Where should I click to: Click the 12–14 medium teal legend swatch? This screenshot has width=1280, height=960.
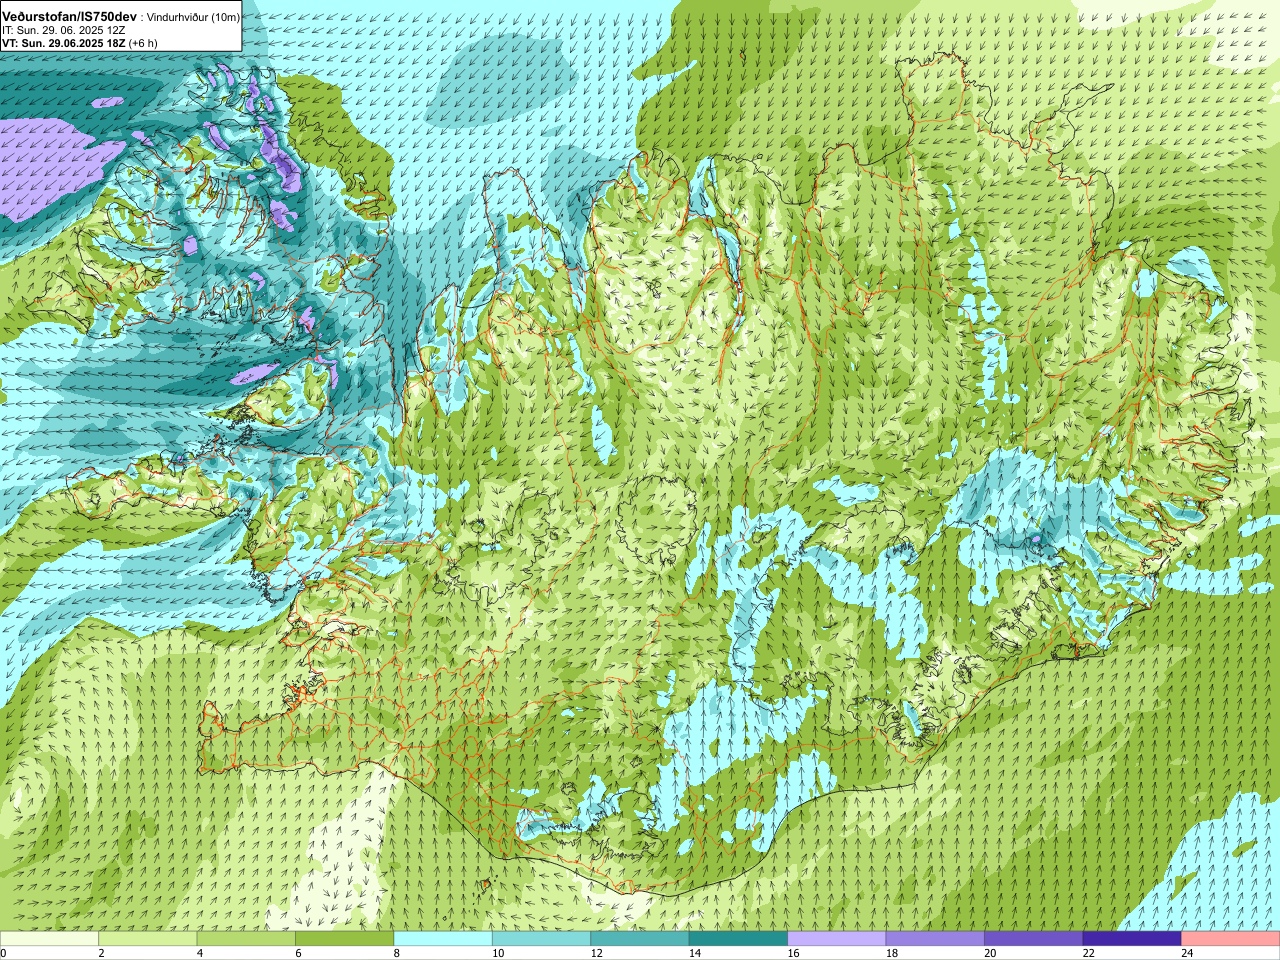coord(640,939)
